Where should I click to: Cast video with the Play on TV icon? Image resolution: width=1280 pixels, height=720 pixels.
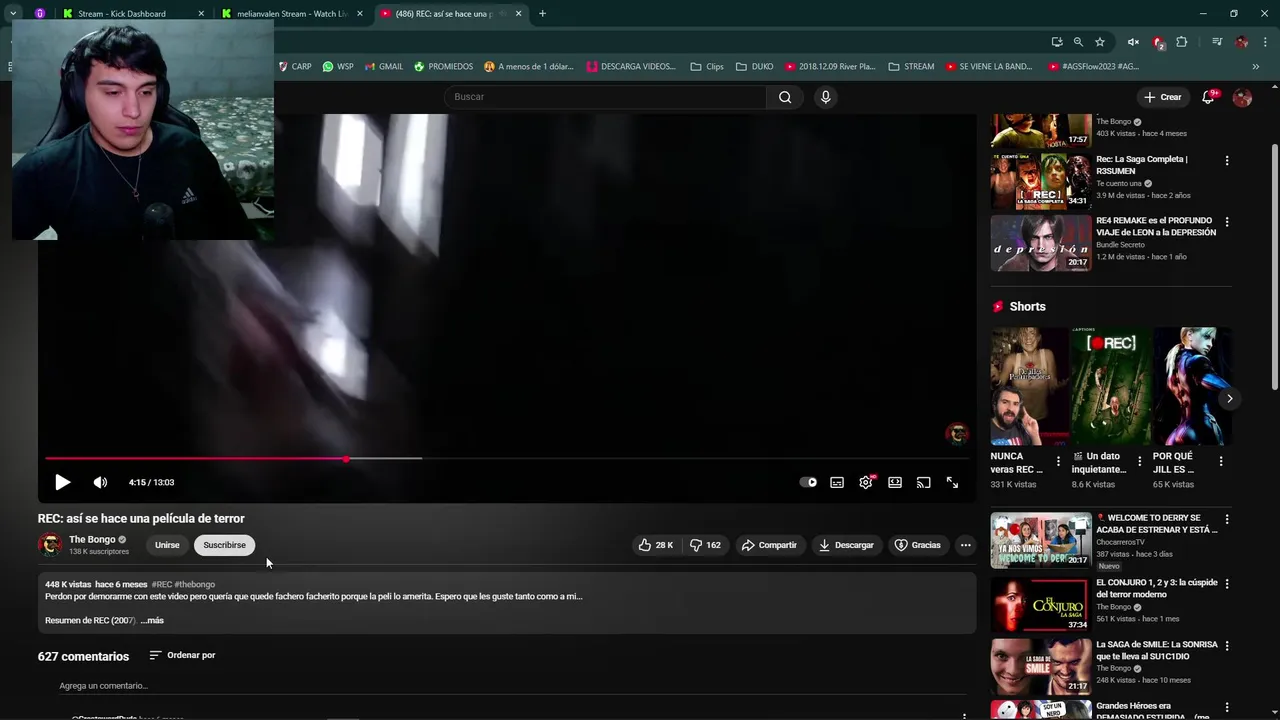point(924,482)
